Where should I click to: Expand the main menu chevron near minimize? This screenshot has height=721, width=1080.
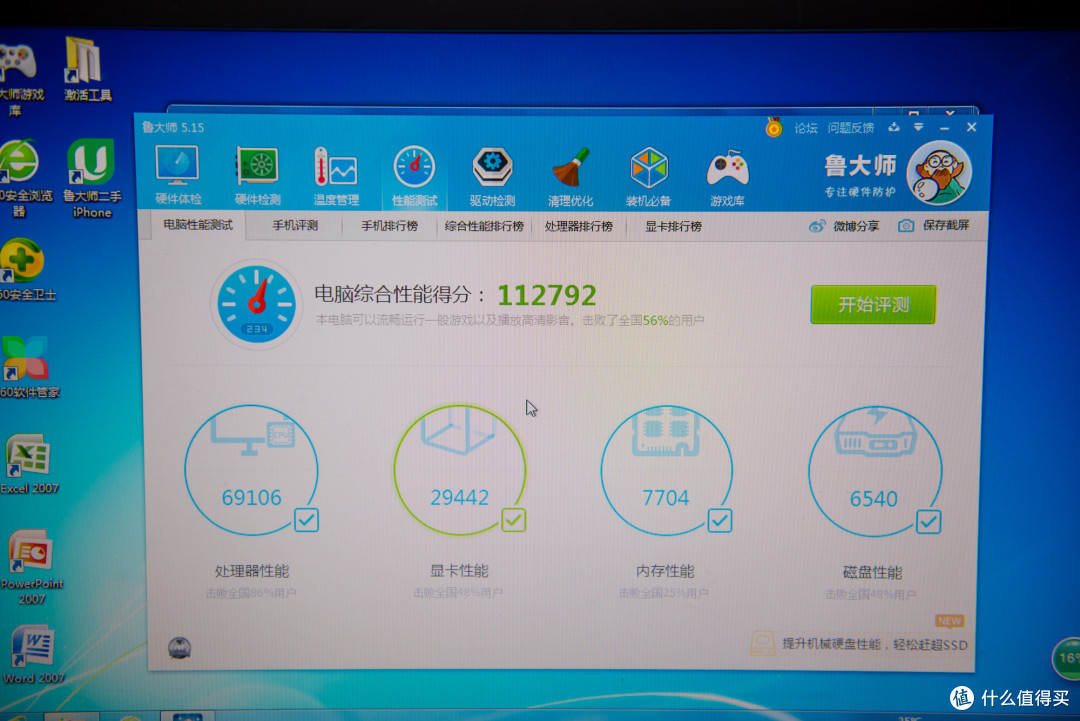tap(920, 128)
